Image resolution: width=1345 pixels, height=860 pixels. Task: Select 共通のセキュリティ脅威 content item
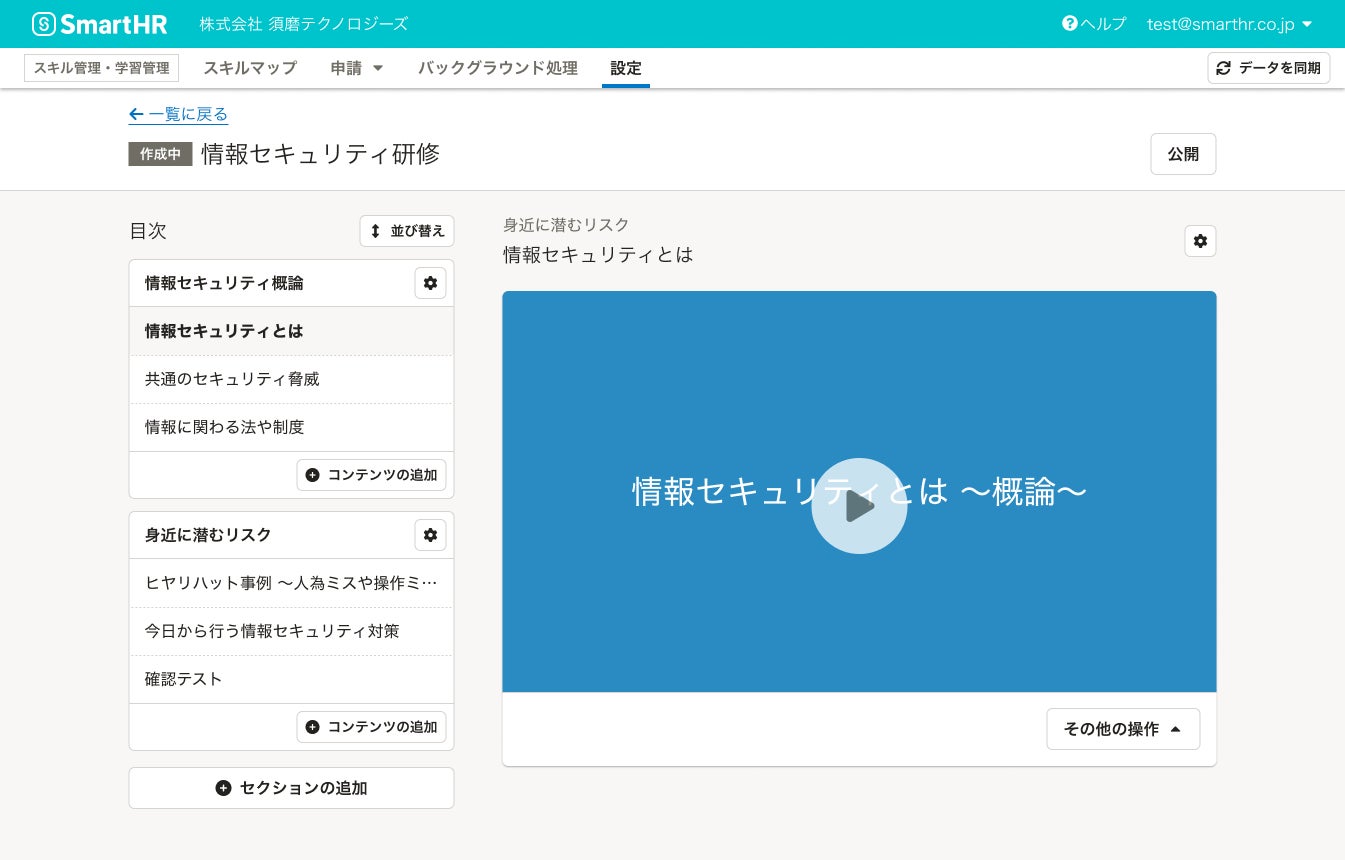[x=291, y=379]
